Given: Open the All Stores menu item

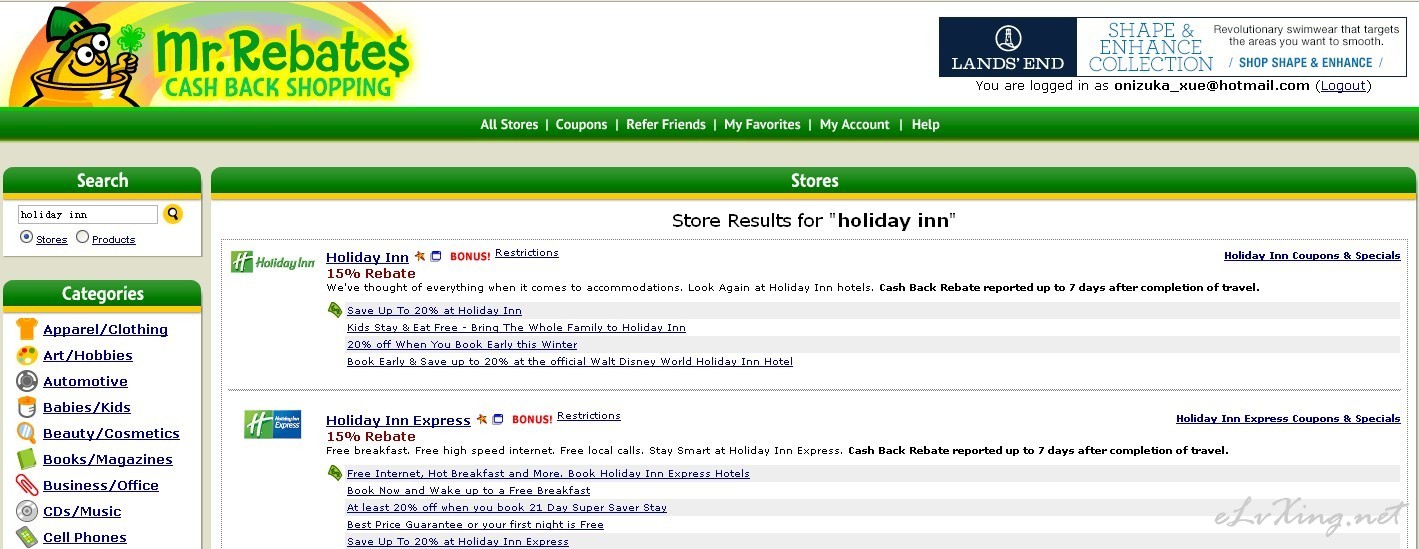Looking at the screenshot, I should [509, 125].
